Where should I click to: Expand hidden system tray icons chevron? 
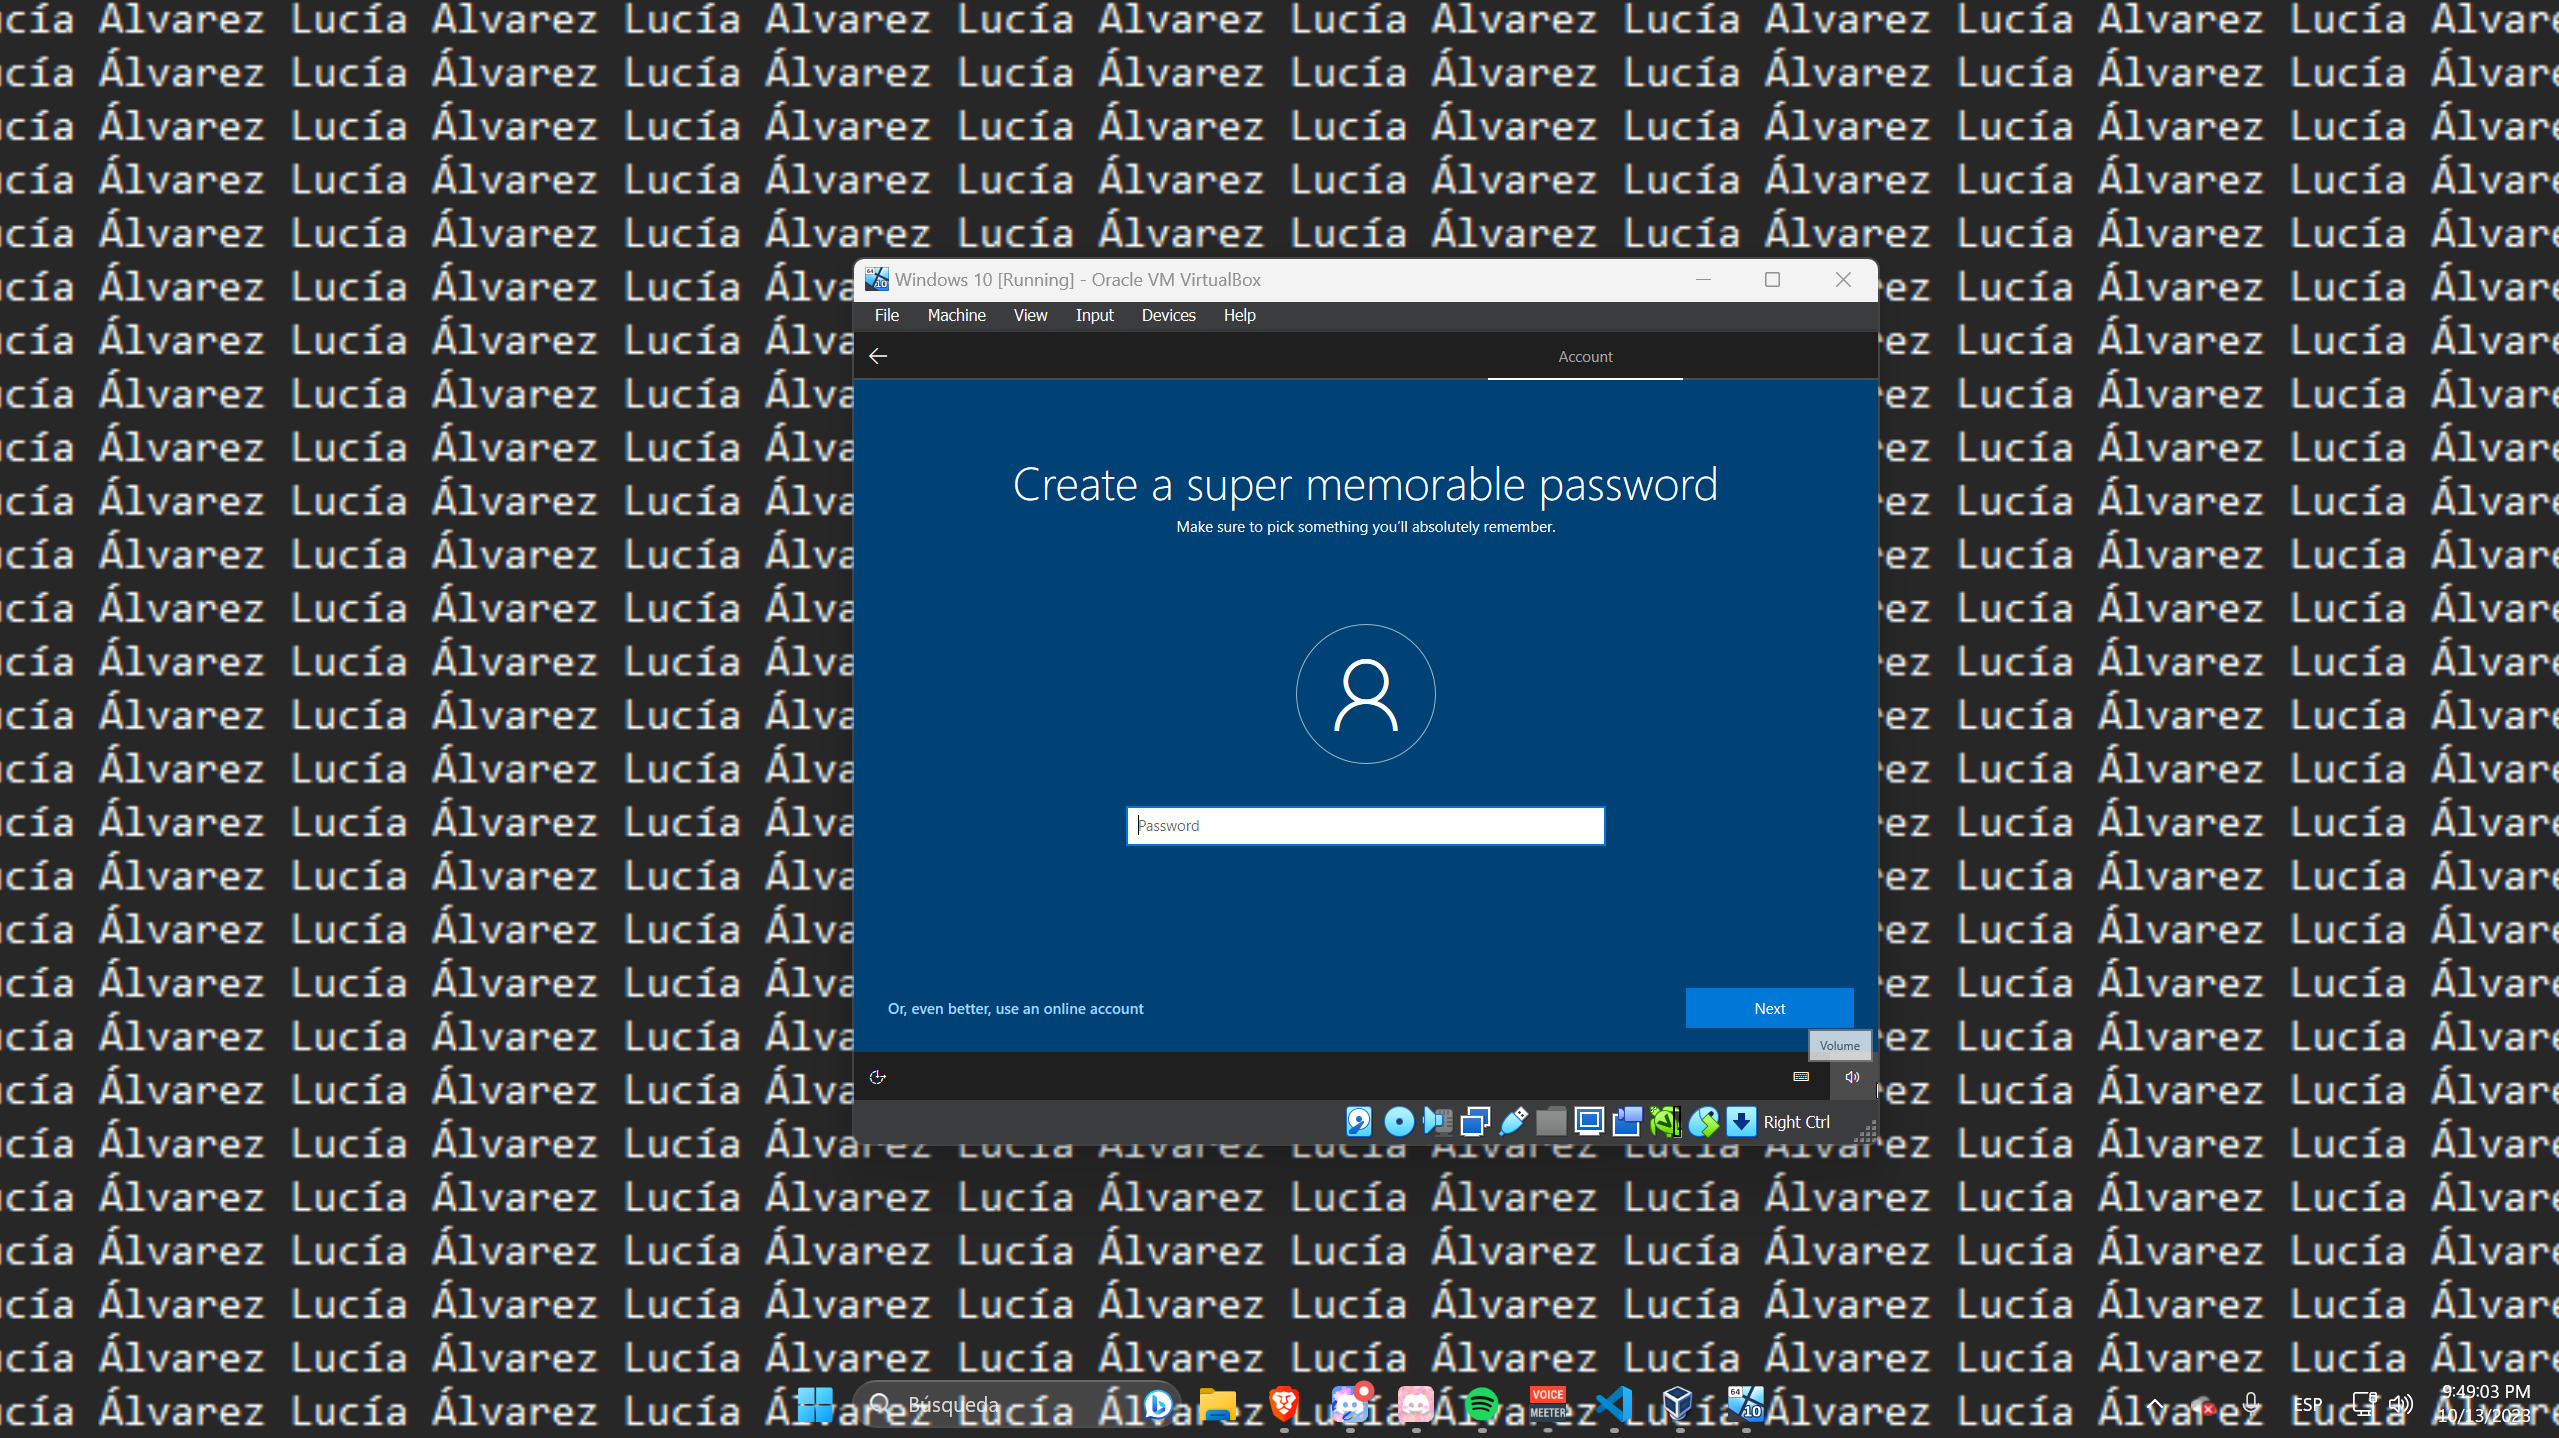(x=2155, y=1405)
